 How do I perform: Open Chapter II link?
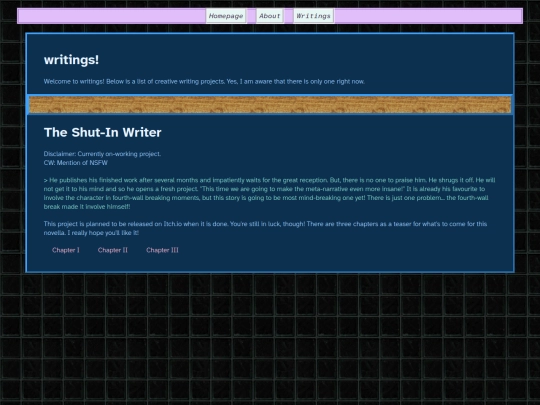[113, 250]
